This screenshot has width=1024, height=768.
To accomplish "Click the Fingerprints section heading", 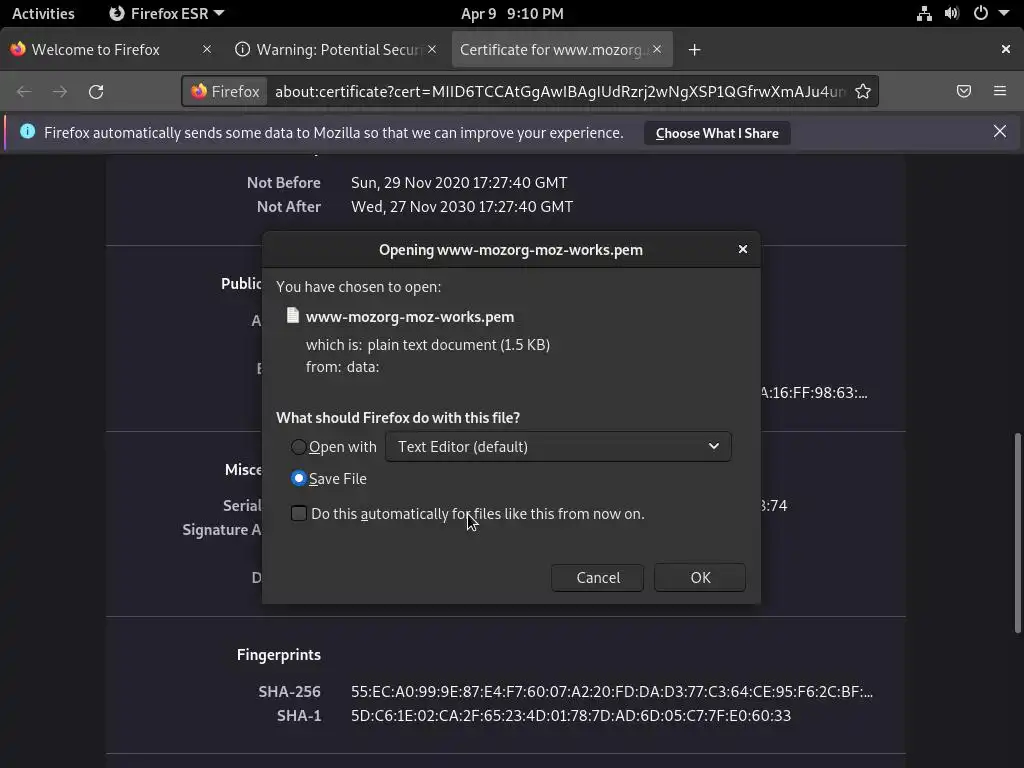I will (x=279, y=654).
